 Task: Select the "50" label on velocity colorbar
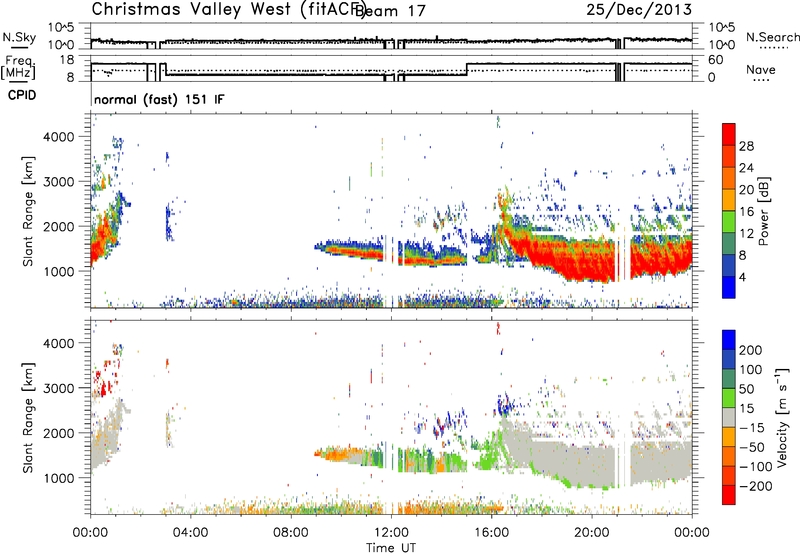tap(746, 389)
